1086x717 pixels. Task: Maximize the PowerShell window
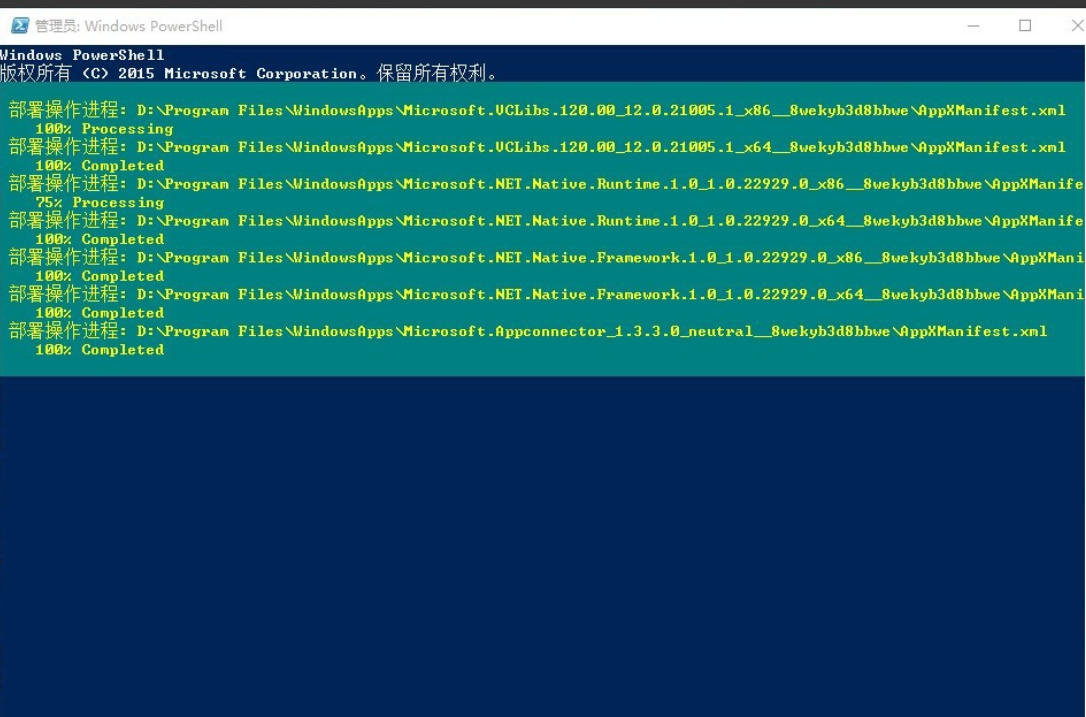[1025, 26]
